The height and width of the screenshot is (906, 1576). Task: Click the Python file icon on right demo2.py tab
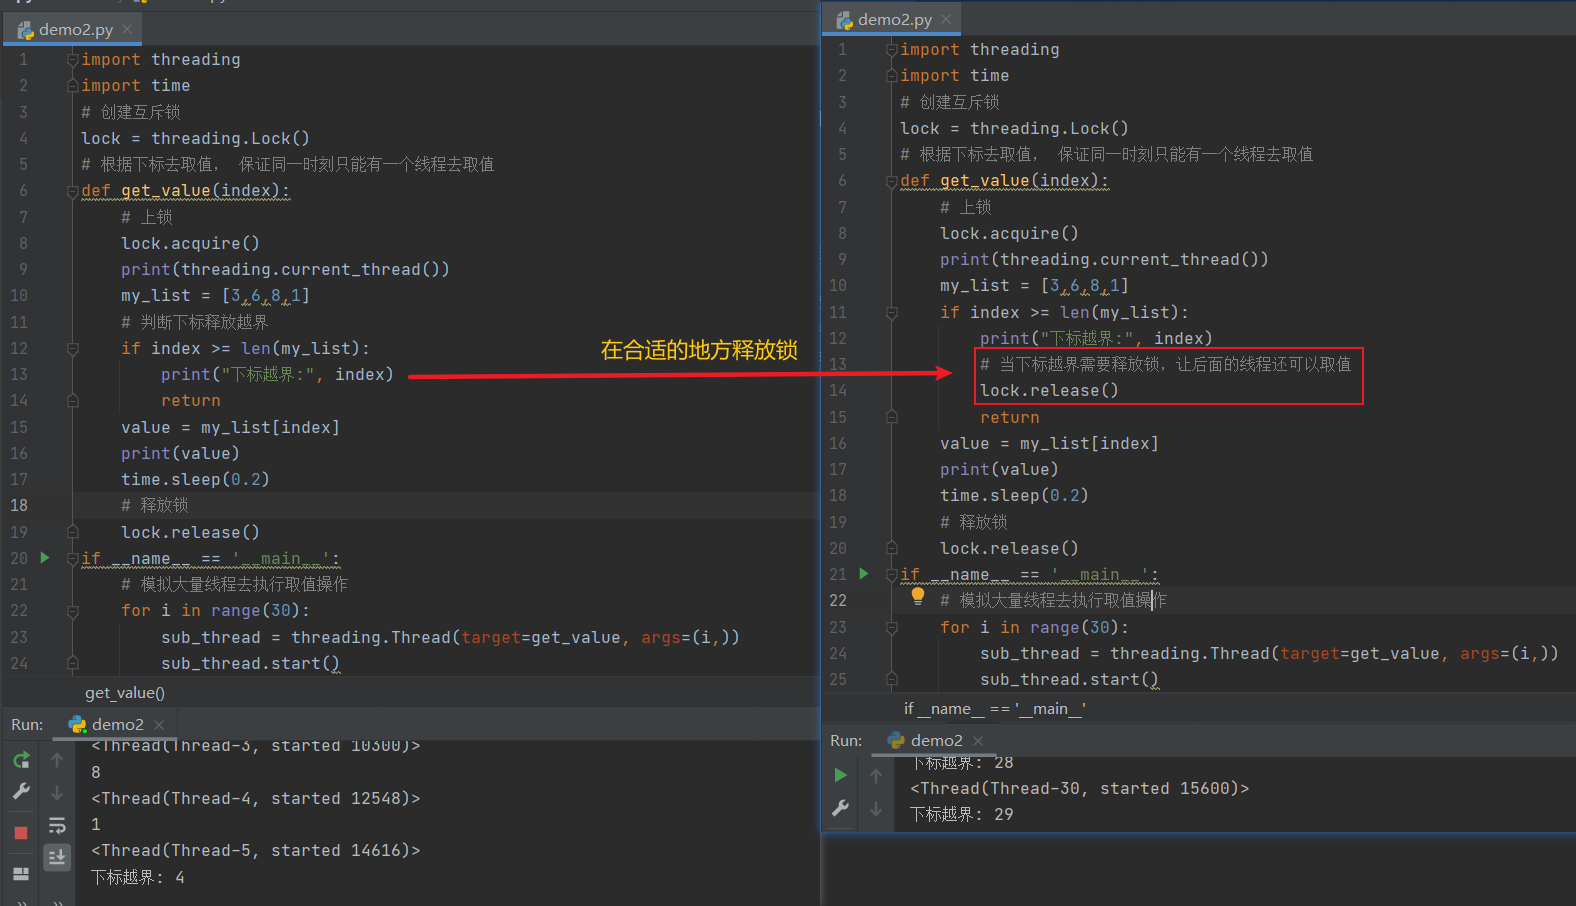(845, 20)
